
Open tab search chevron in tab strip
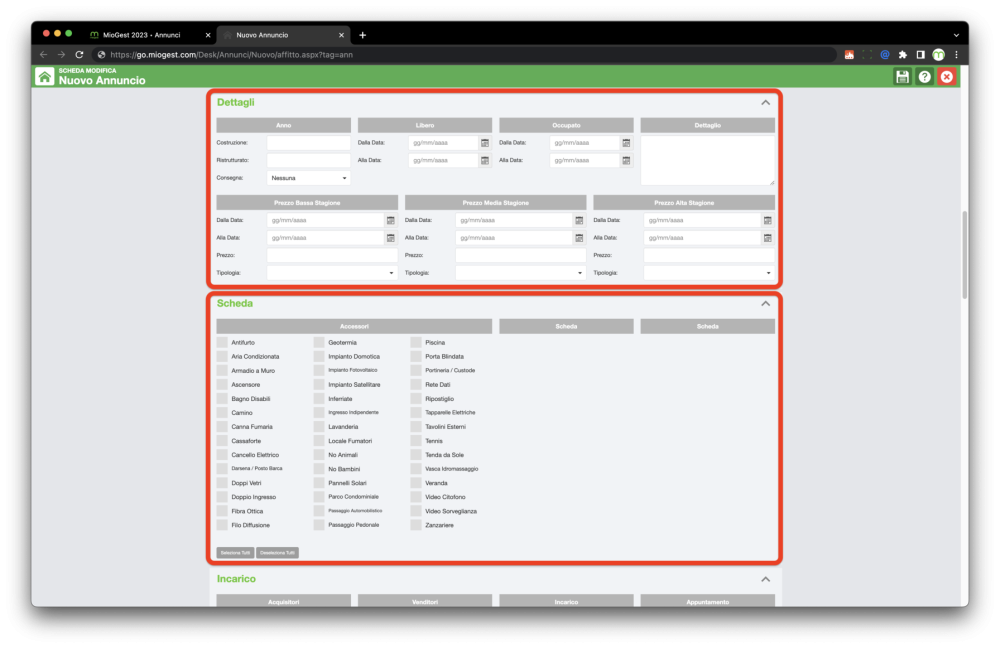pyautogui.click(x=956, y=35)
